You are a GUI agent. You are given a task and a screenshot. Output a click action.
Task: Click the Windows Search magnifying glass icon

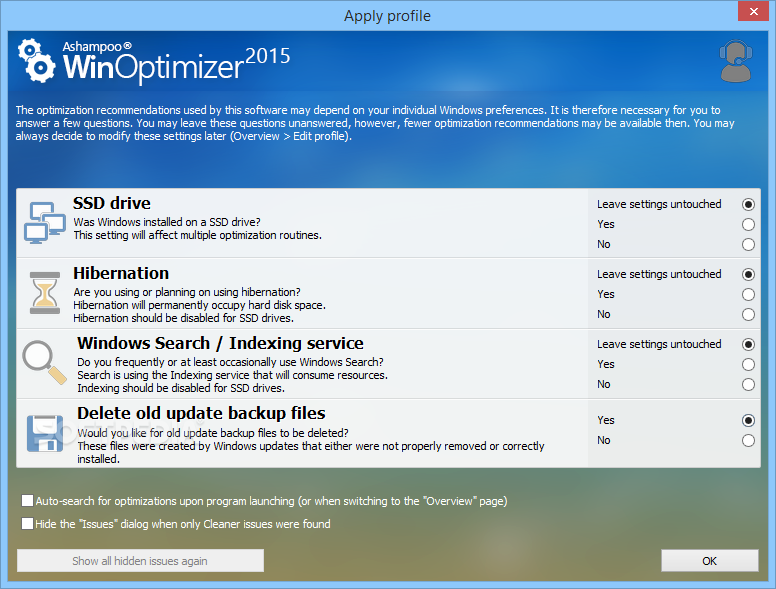coord(44,362)
